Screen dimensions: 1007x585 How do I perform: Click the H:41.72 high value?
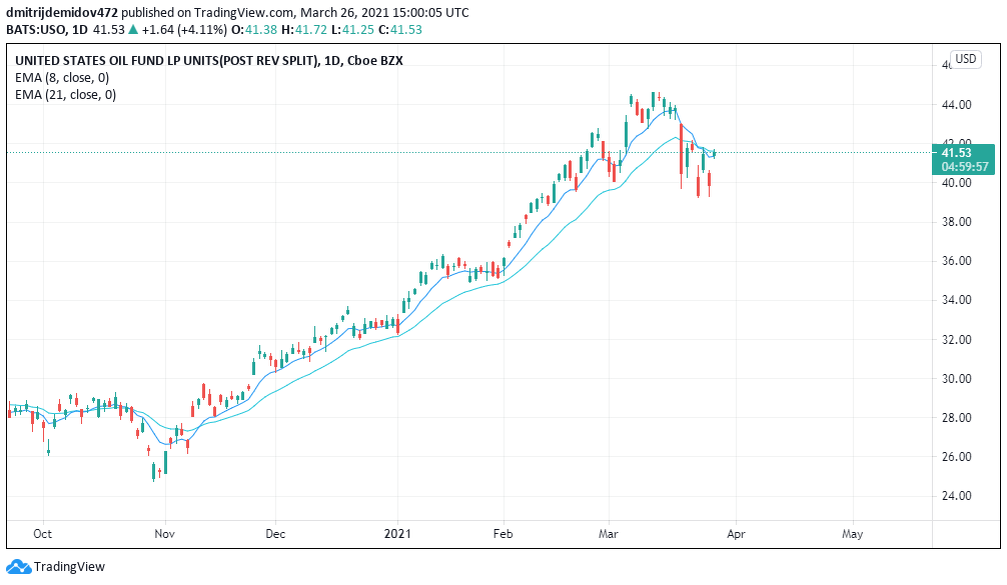pyautogui.click(x=304, y=30)
